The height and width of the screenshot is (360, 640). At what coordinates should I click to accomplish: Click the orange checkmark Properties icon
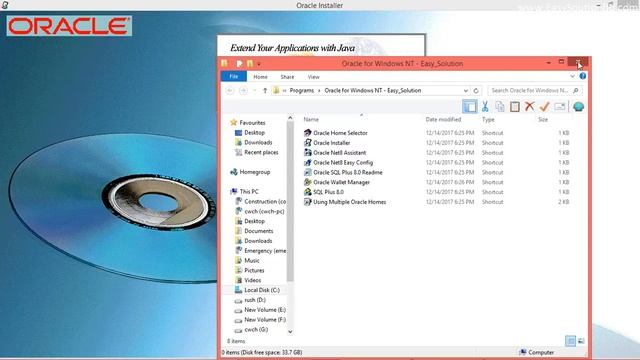(544, 107)
